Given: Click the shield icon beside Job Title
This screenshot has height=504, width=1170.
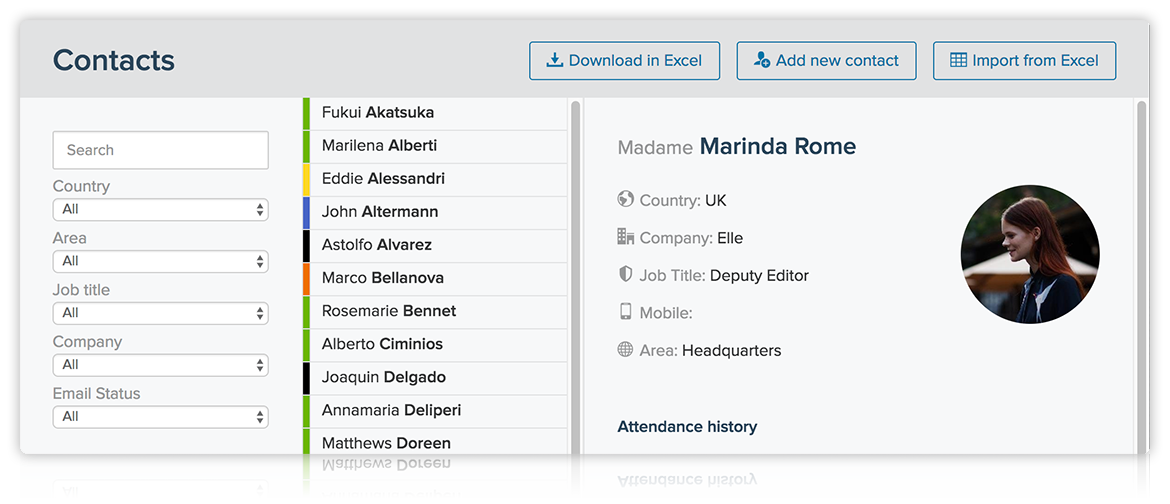Looking at the screenshot, I should (x=625, y=274).
